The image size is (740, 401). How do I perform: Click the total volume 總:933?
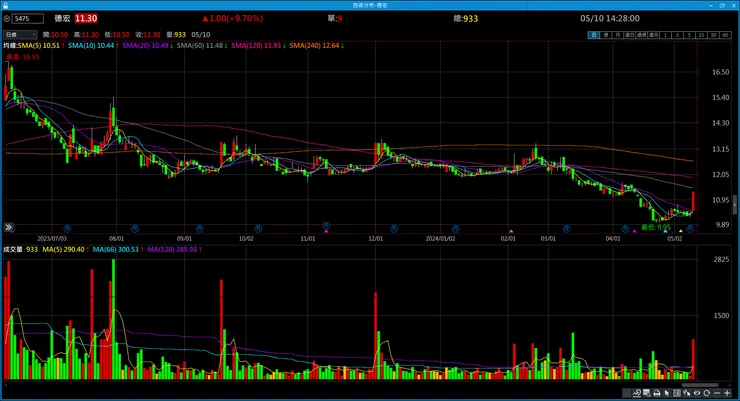(x=466, y=18)
